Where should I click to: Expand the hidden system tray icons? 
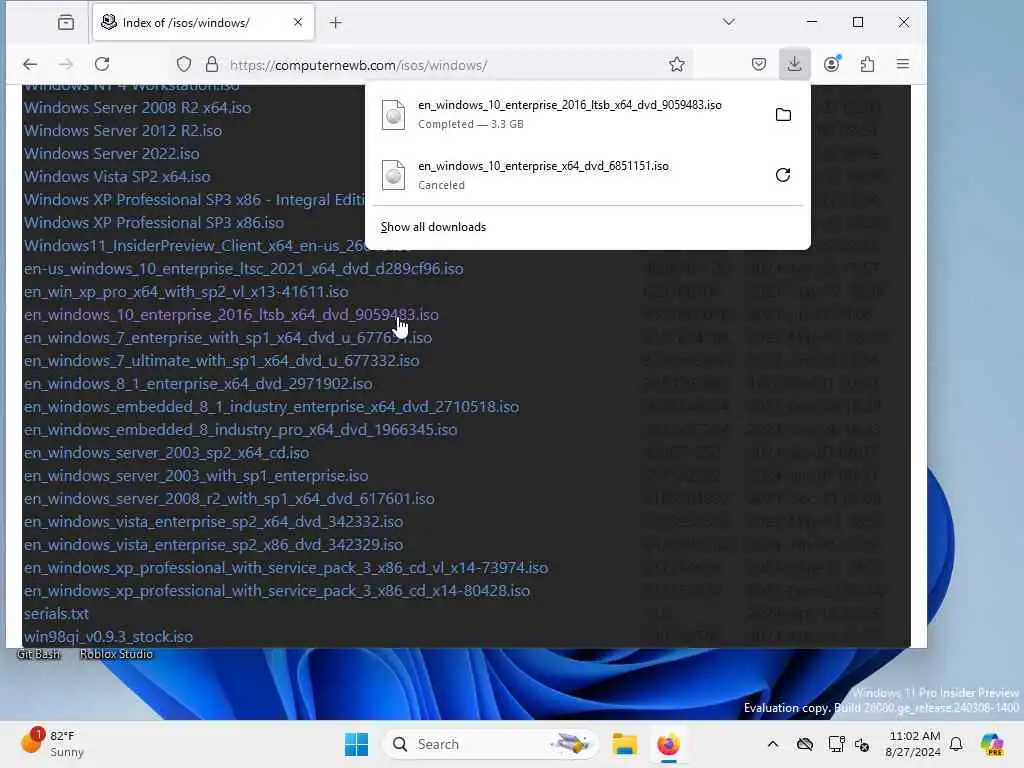(773, 744)
